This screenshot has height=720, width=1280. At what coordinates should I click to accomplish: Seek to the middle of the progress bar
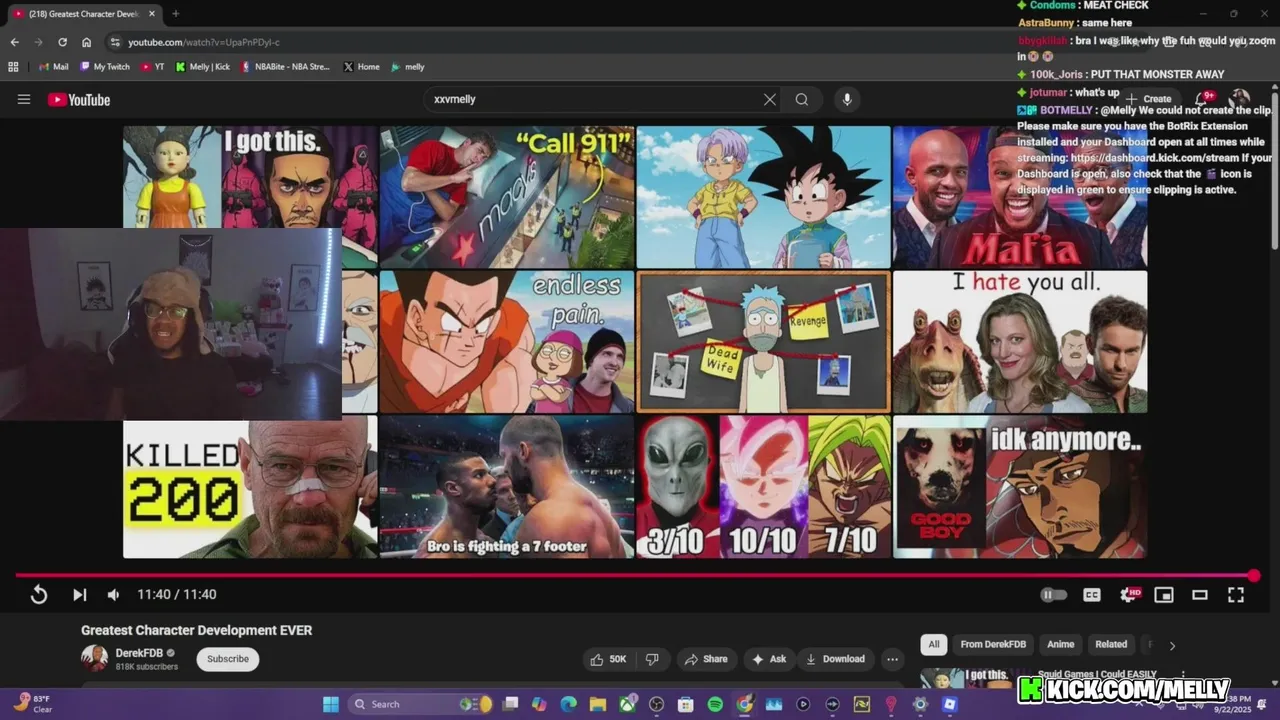pos(635,575)
